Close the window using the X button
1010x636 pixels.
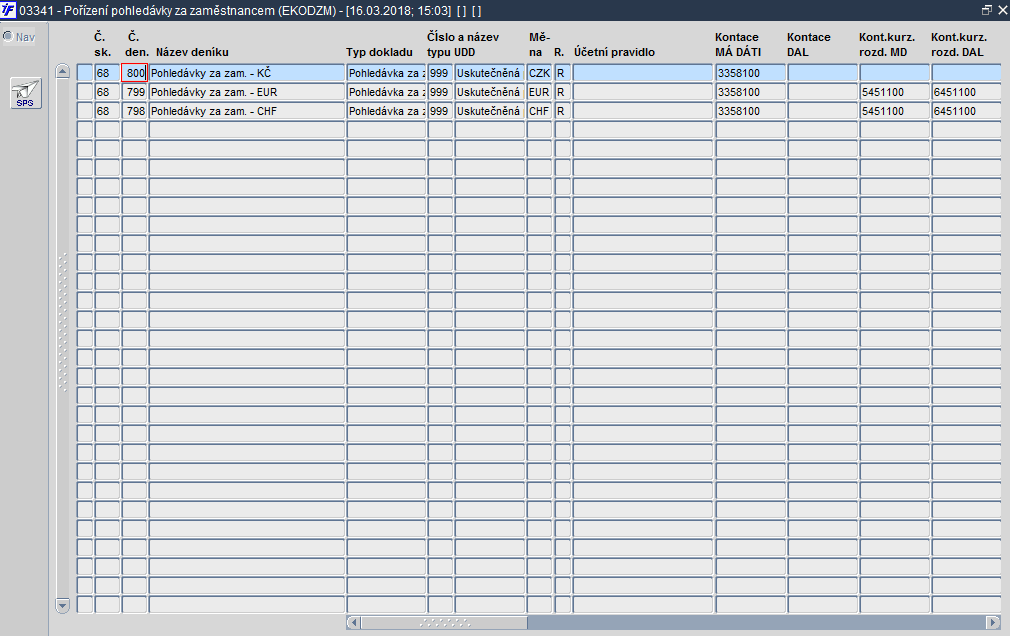[1002, 10]
